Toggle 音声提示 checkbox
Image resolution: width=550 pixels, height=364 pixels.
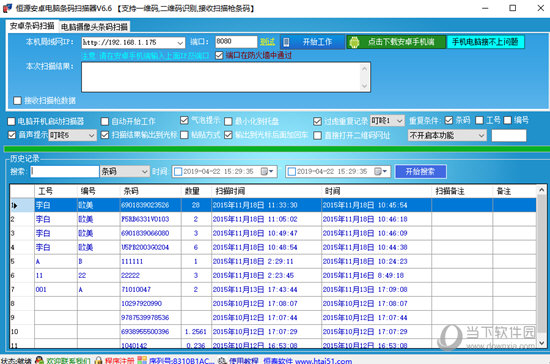point(12,135)
